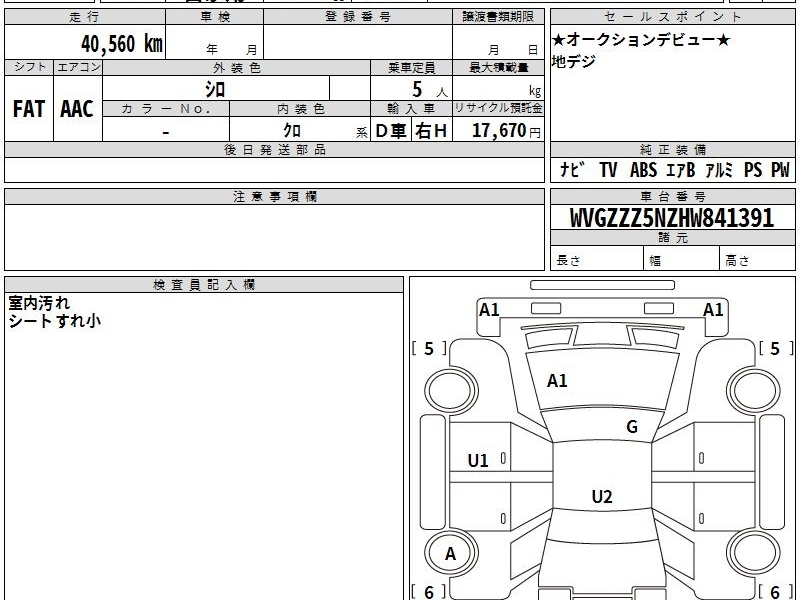Click the D車 import label
This screenshot has height=600, width=800.
pyautogui.click(x=391, y=131)
